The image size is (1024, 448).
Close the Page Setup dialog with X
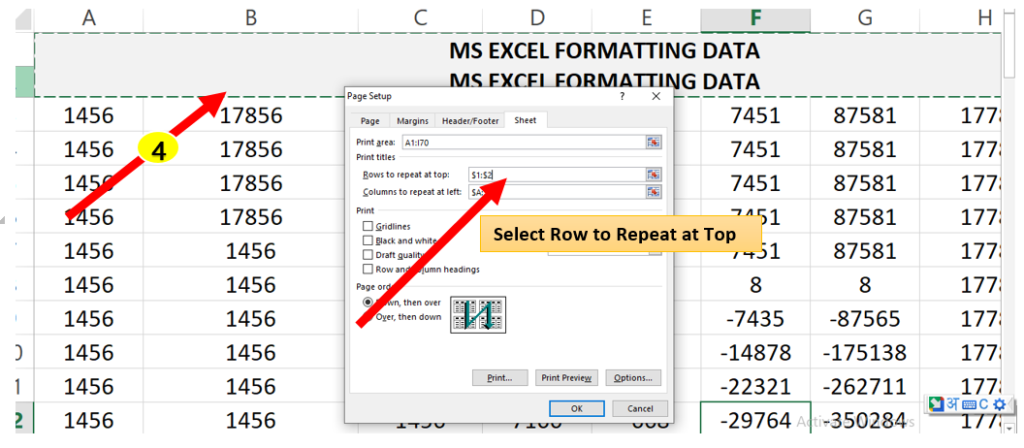(656, 96)
